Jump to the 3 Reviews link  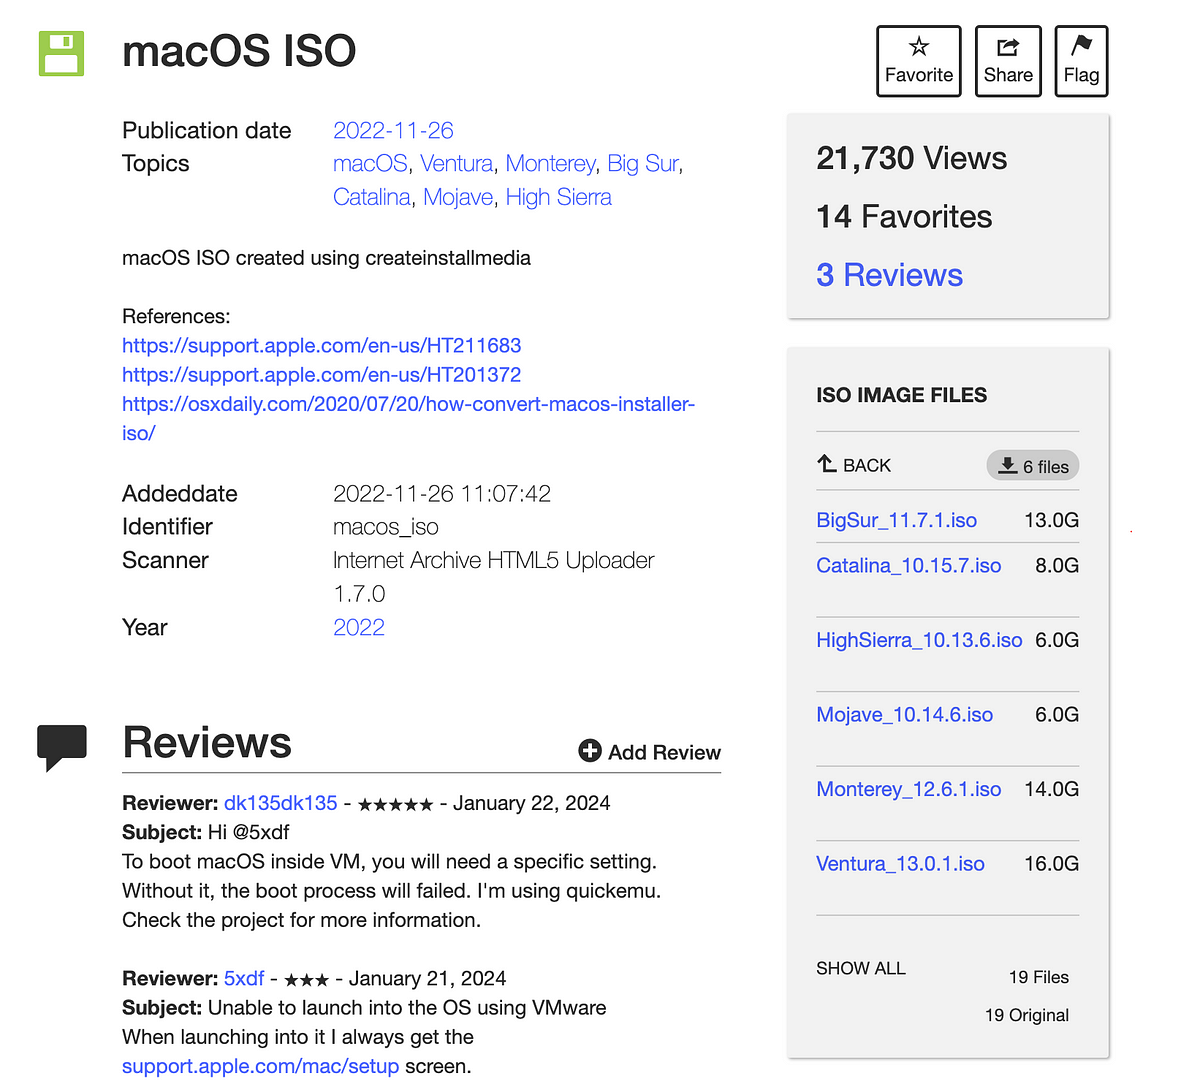pos(889,275)
